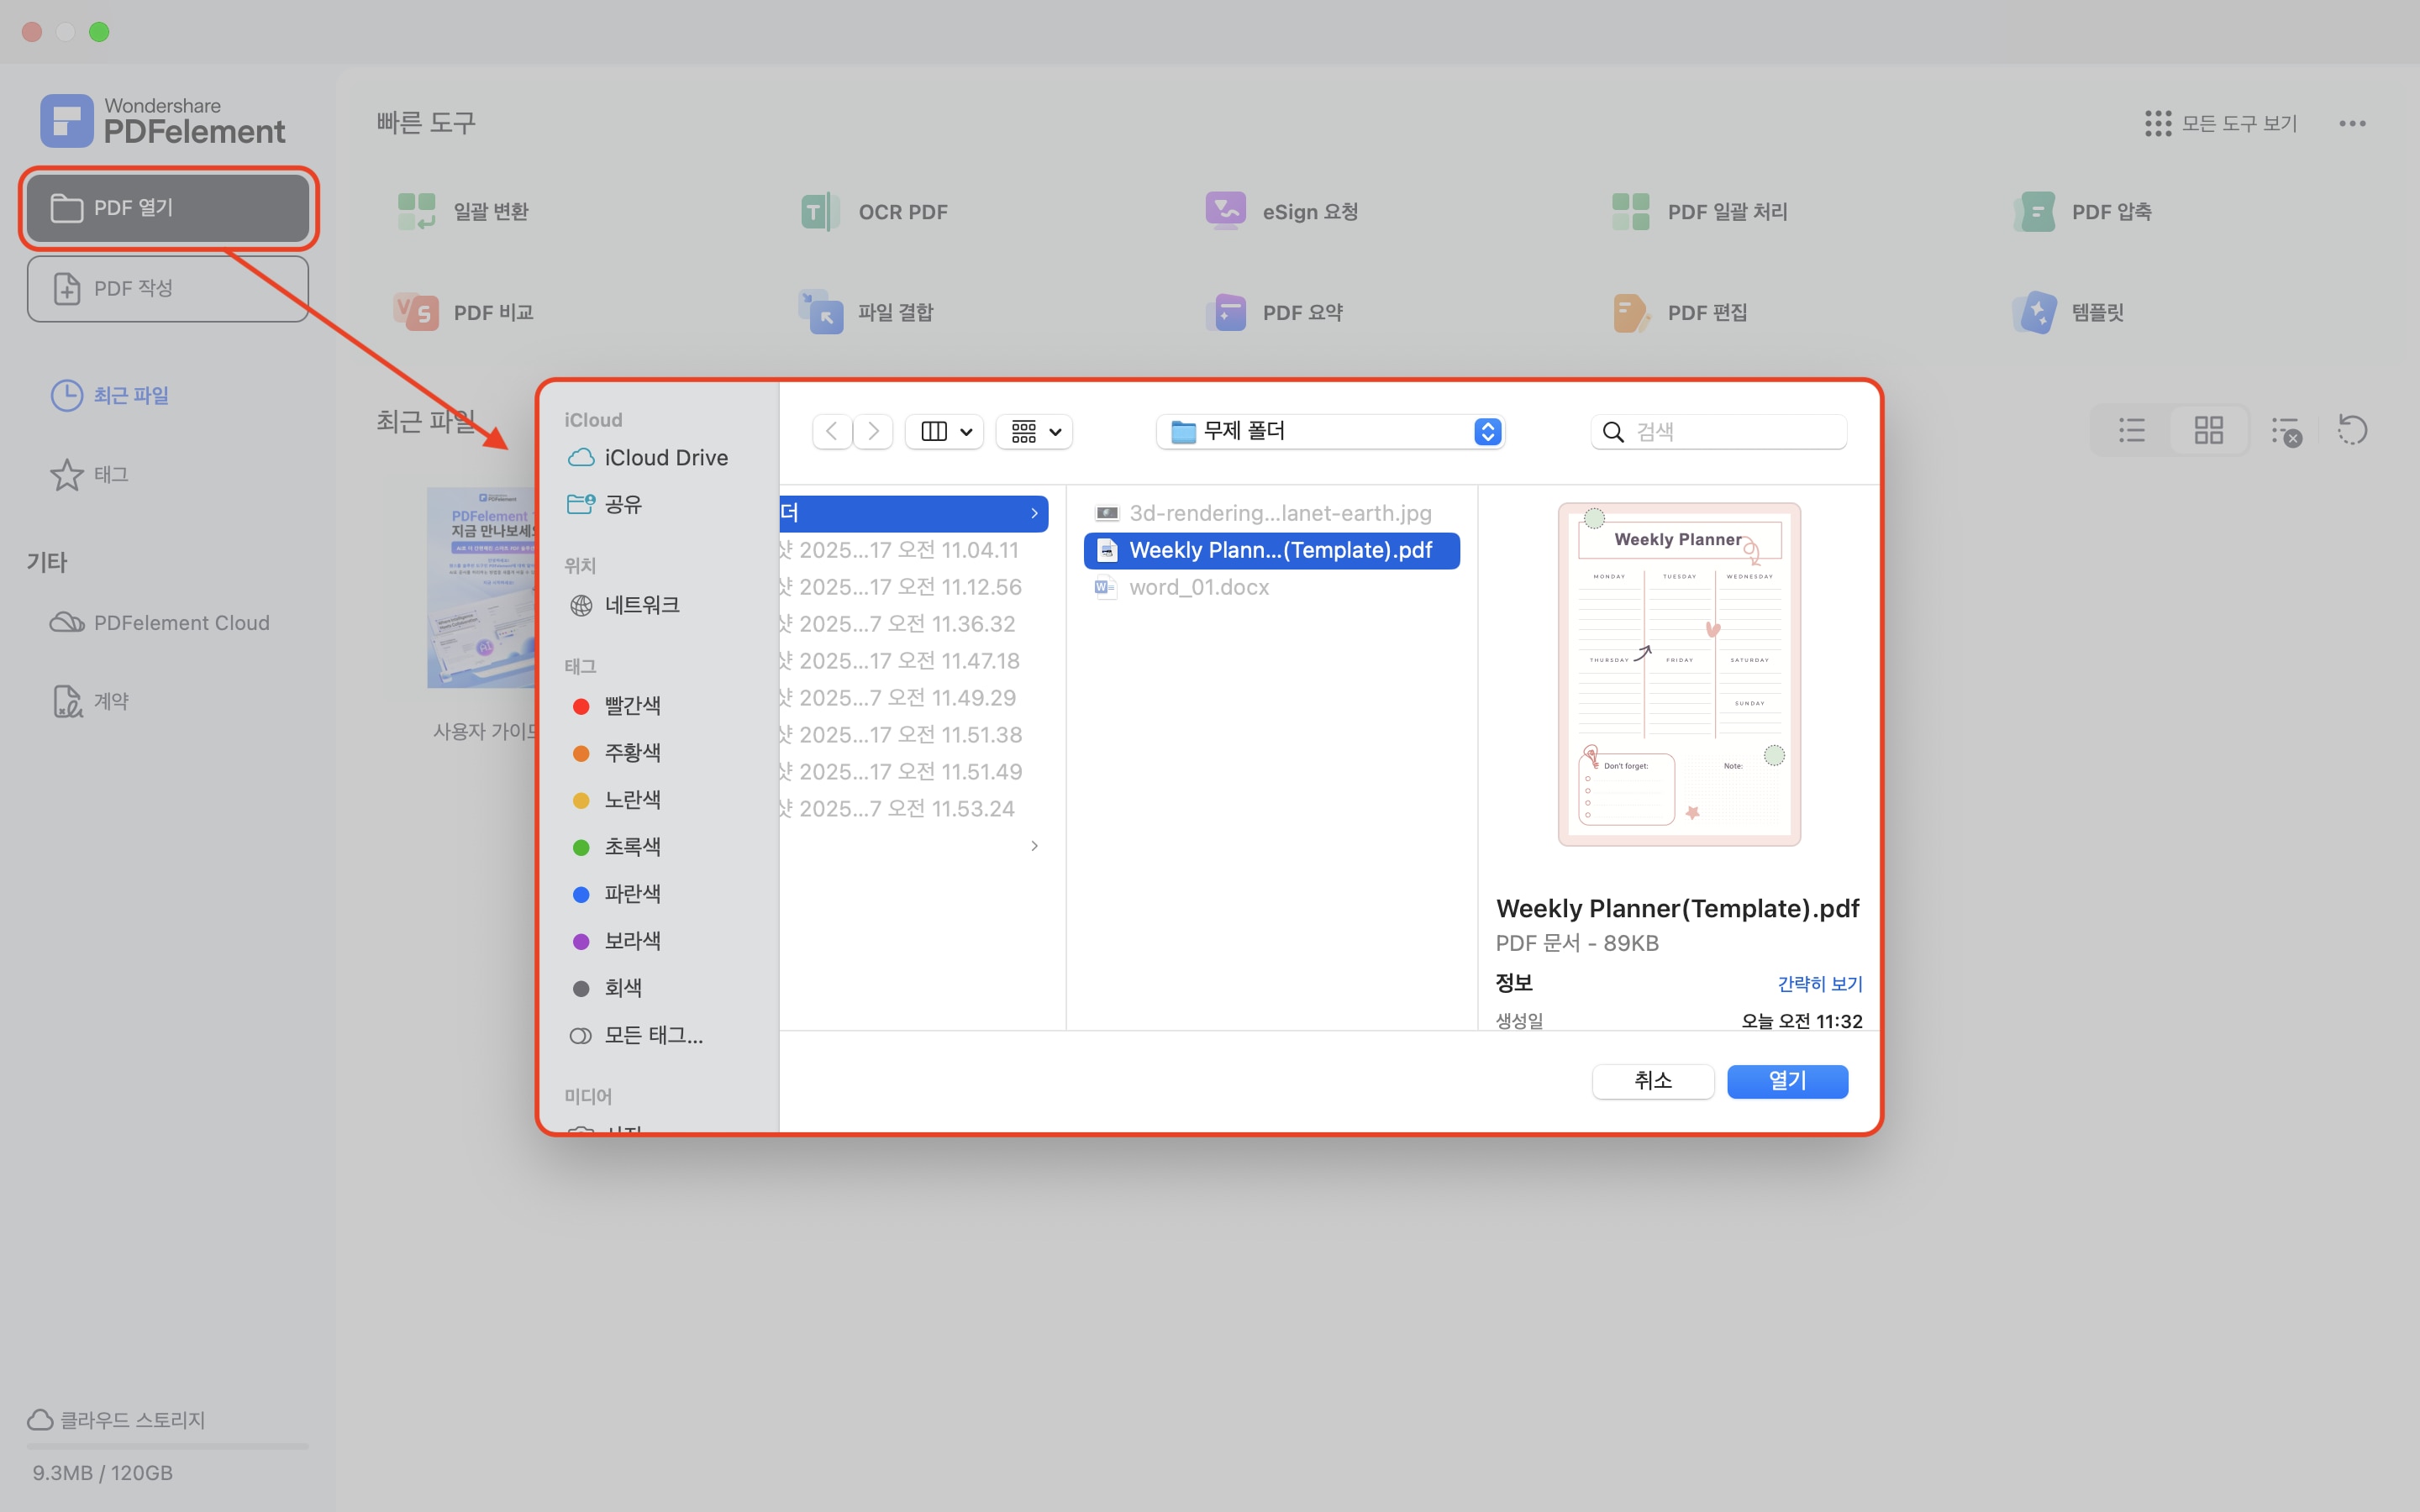Select the 빨간색 red tag
The width and height of the screenshot is (2420, 1512).
click(x=631, y=705)
